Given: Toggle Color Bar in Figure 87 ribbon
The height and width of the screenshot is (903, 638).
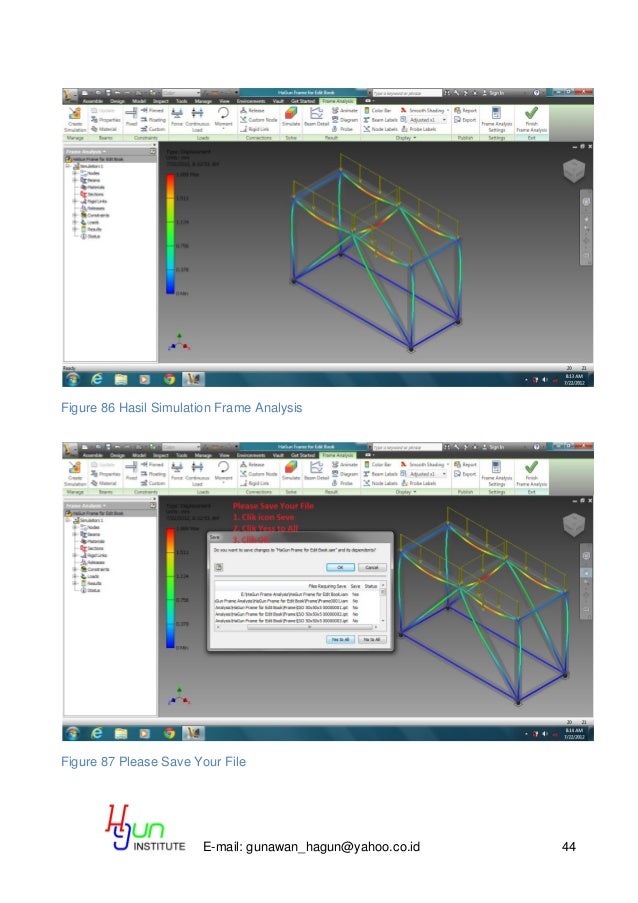Looking at the screenshot, I should point(378,464).
